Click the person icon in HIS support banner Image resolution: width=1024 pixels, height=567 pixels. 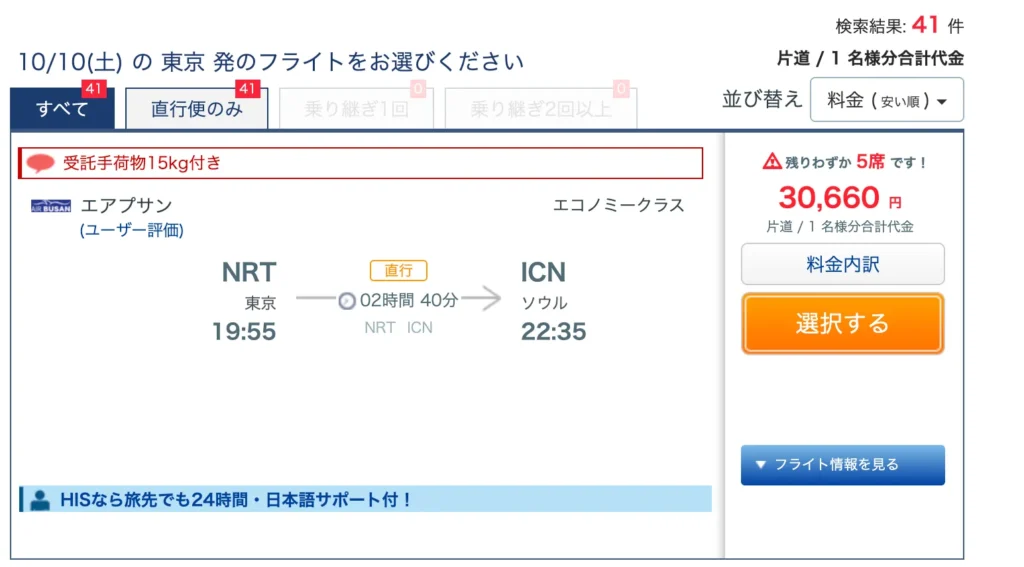pyautogui.click(x=40, y=500)
